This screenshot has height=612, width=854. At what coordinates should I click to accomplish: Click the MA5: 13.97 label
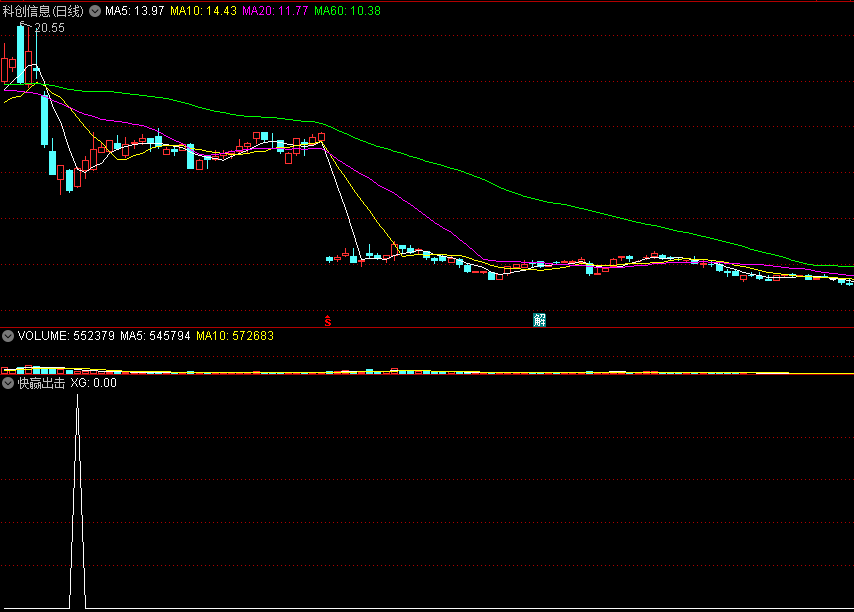click(135, 11)
